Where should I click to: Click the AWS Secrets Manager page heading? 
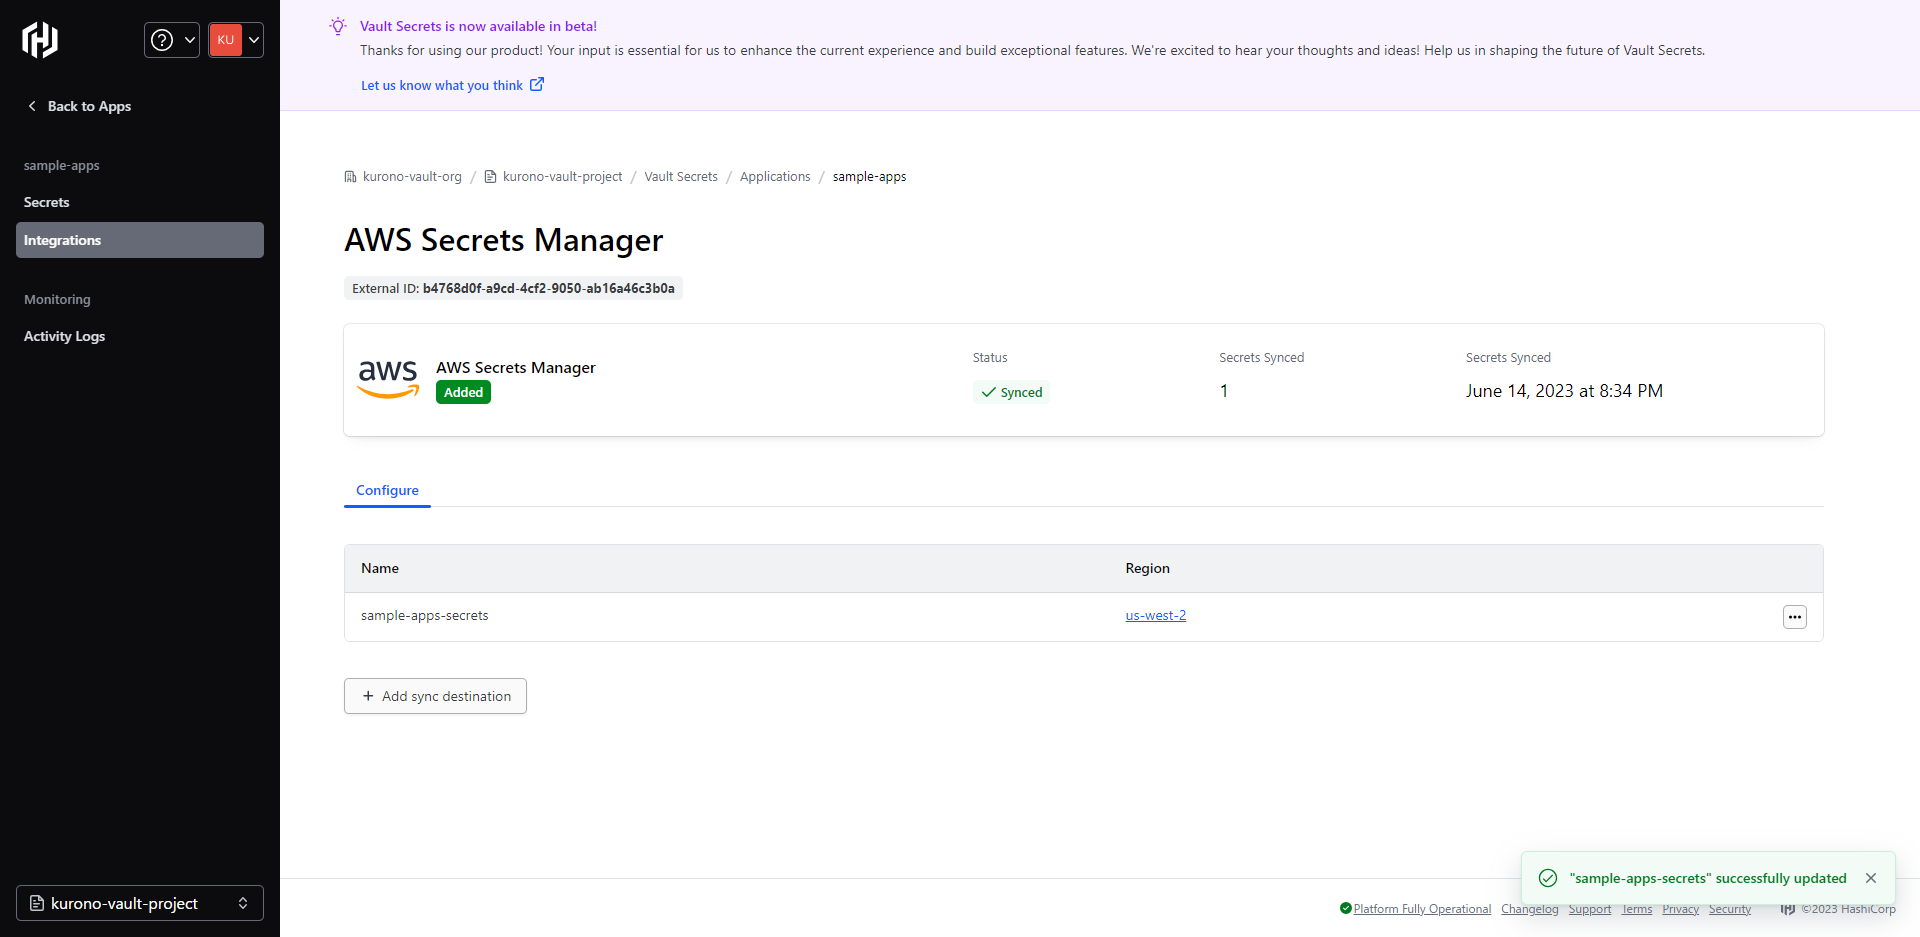tap(504, 240)
